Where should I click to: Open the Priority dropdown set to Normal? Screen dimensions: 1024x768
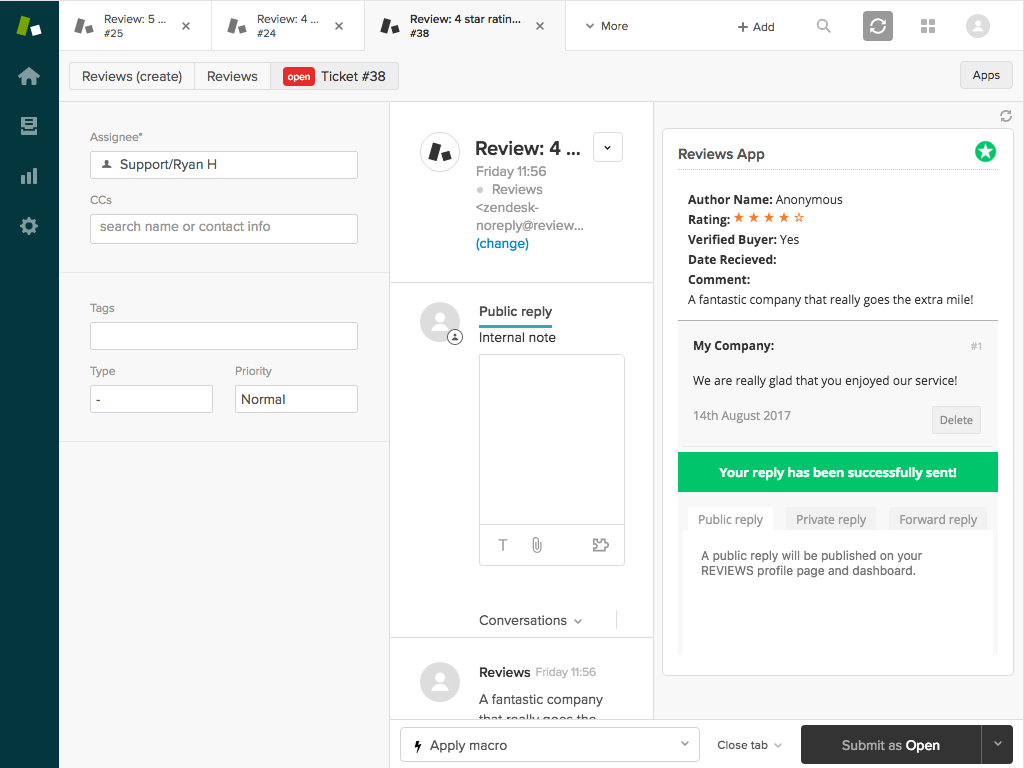296,398
